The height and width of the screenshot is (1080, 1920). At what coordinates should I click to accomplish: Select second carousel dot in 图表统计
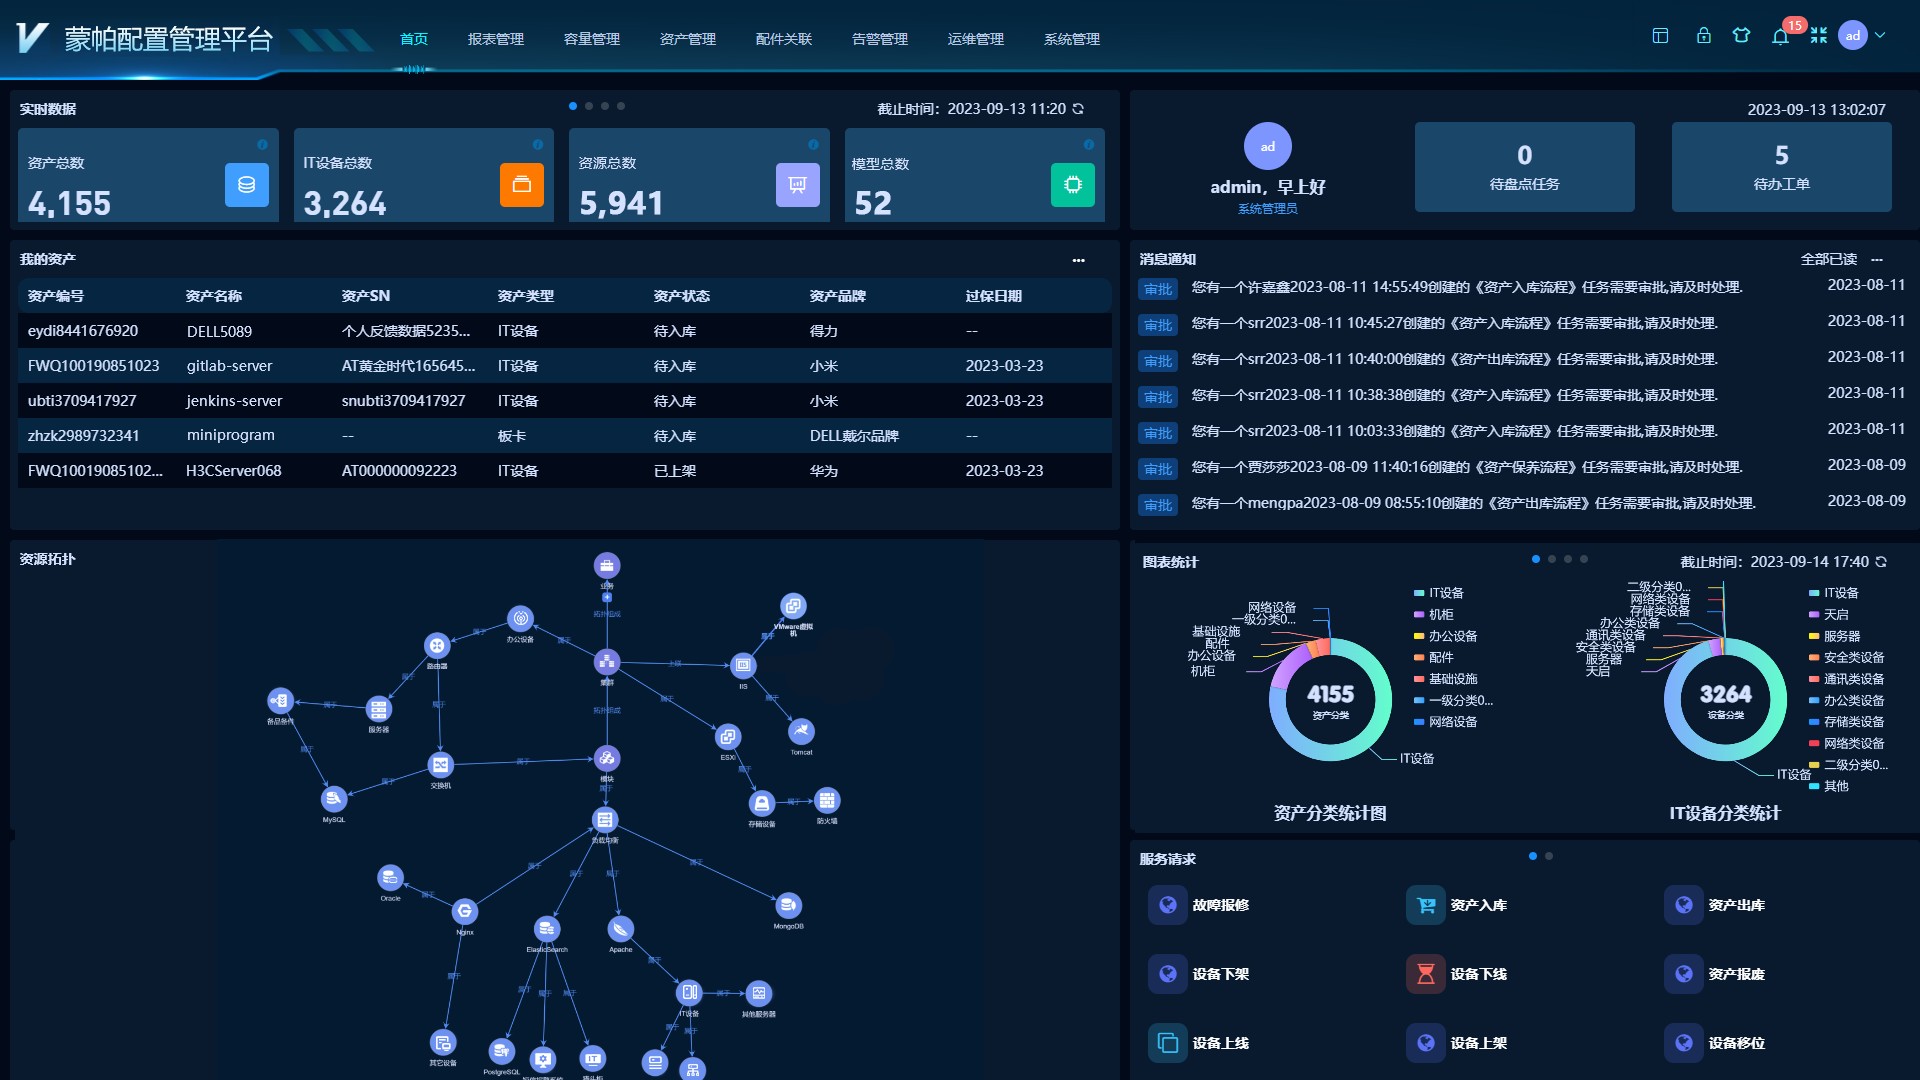click(1552, 559)
